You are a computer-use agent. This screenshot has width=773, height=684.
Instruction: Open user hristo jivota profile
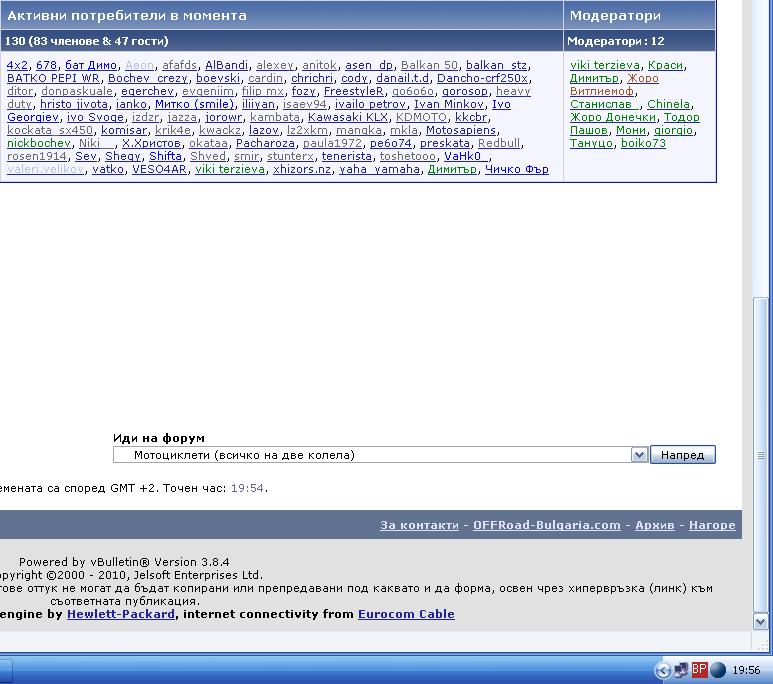click(x=74, y=104)
